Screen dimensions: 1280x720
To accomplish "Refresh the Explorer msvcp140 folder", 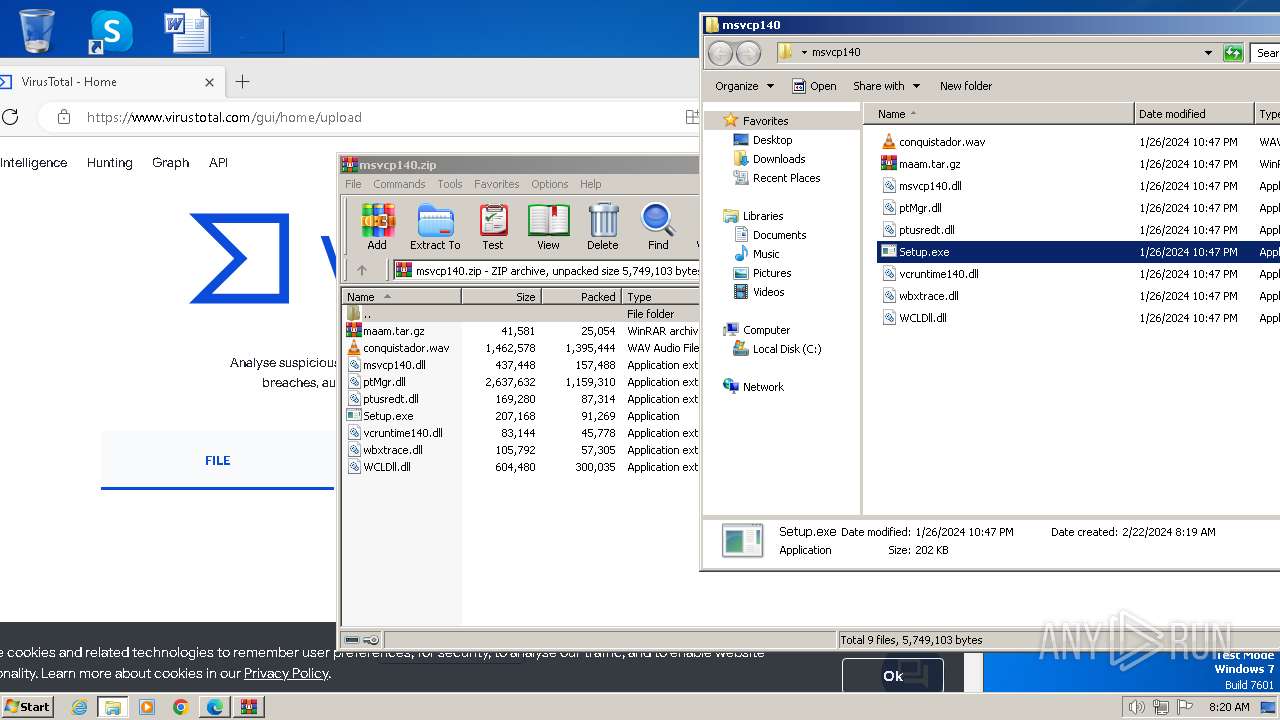I will (x=1233, y=52).
